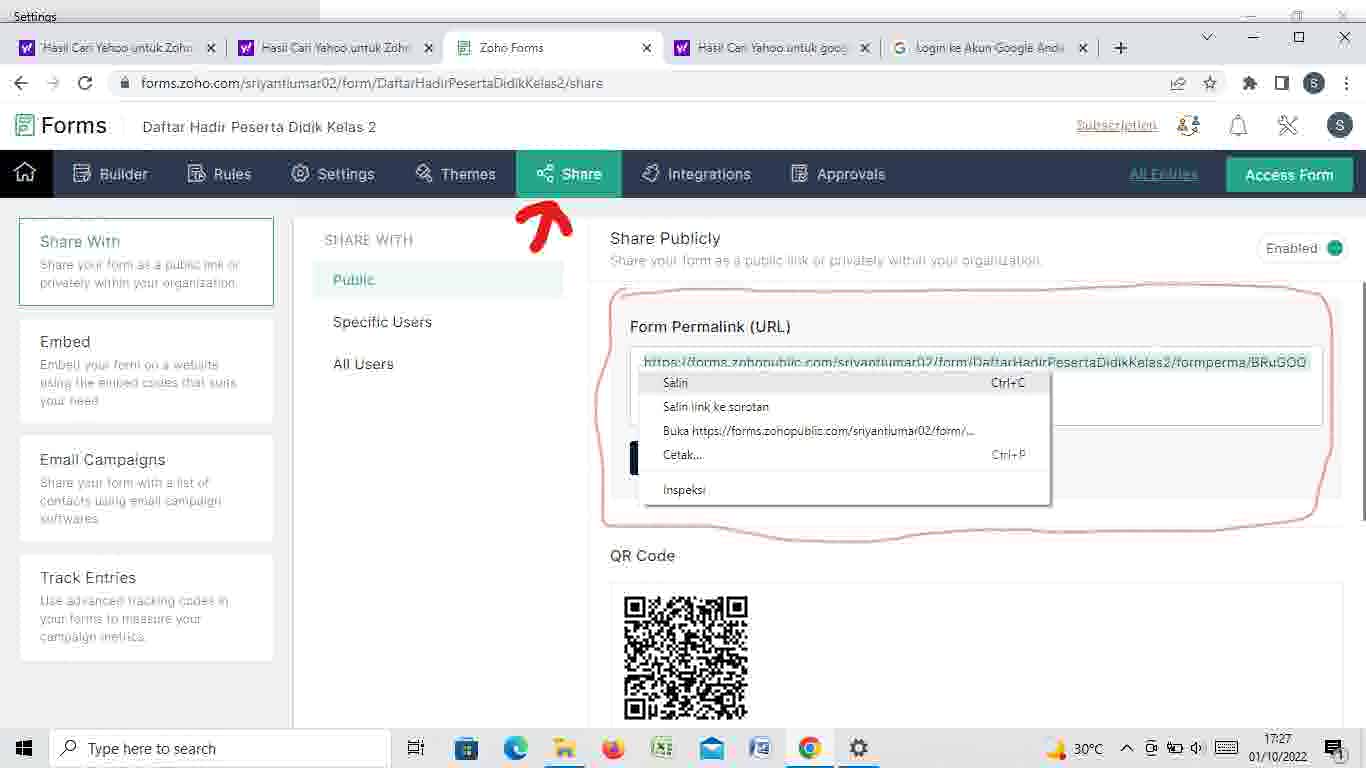
Task: Show hidden system tray icons
Action: point(1126,748)
